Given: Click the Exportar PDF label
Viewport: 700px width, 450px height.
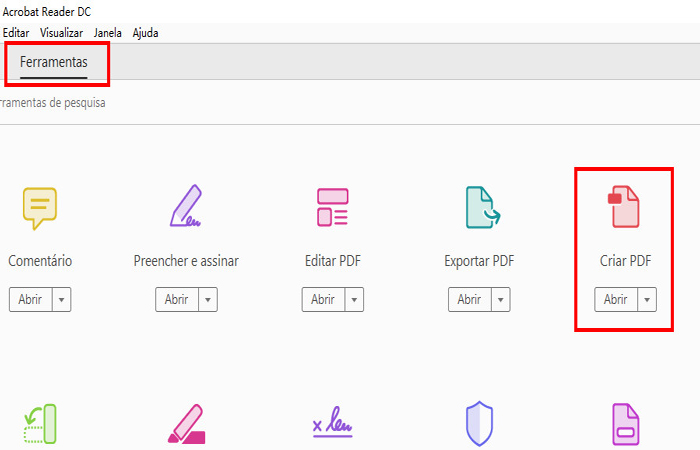Looking at the screenshot, I should (x=479, y=261).
